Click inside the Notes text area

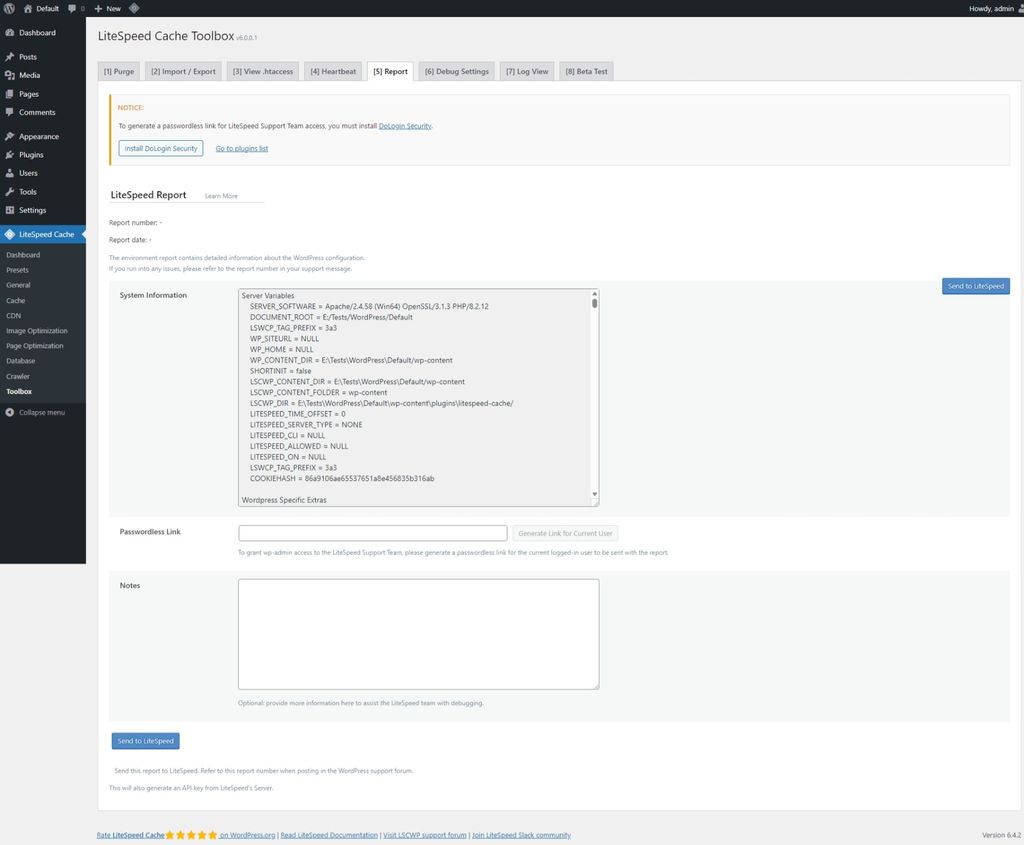click(419, 634)
